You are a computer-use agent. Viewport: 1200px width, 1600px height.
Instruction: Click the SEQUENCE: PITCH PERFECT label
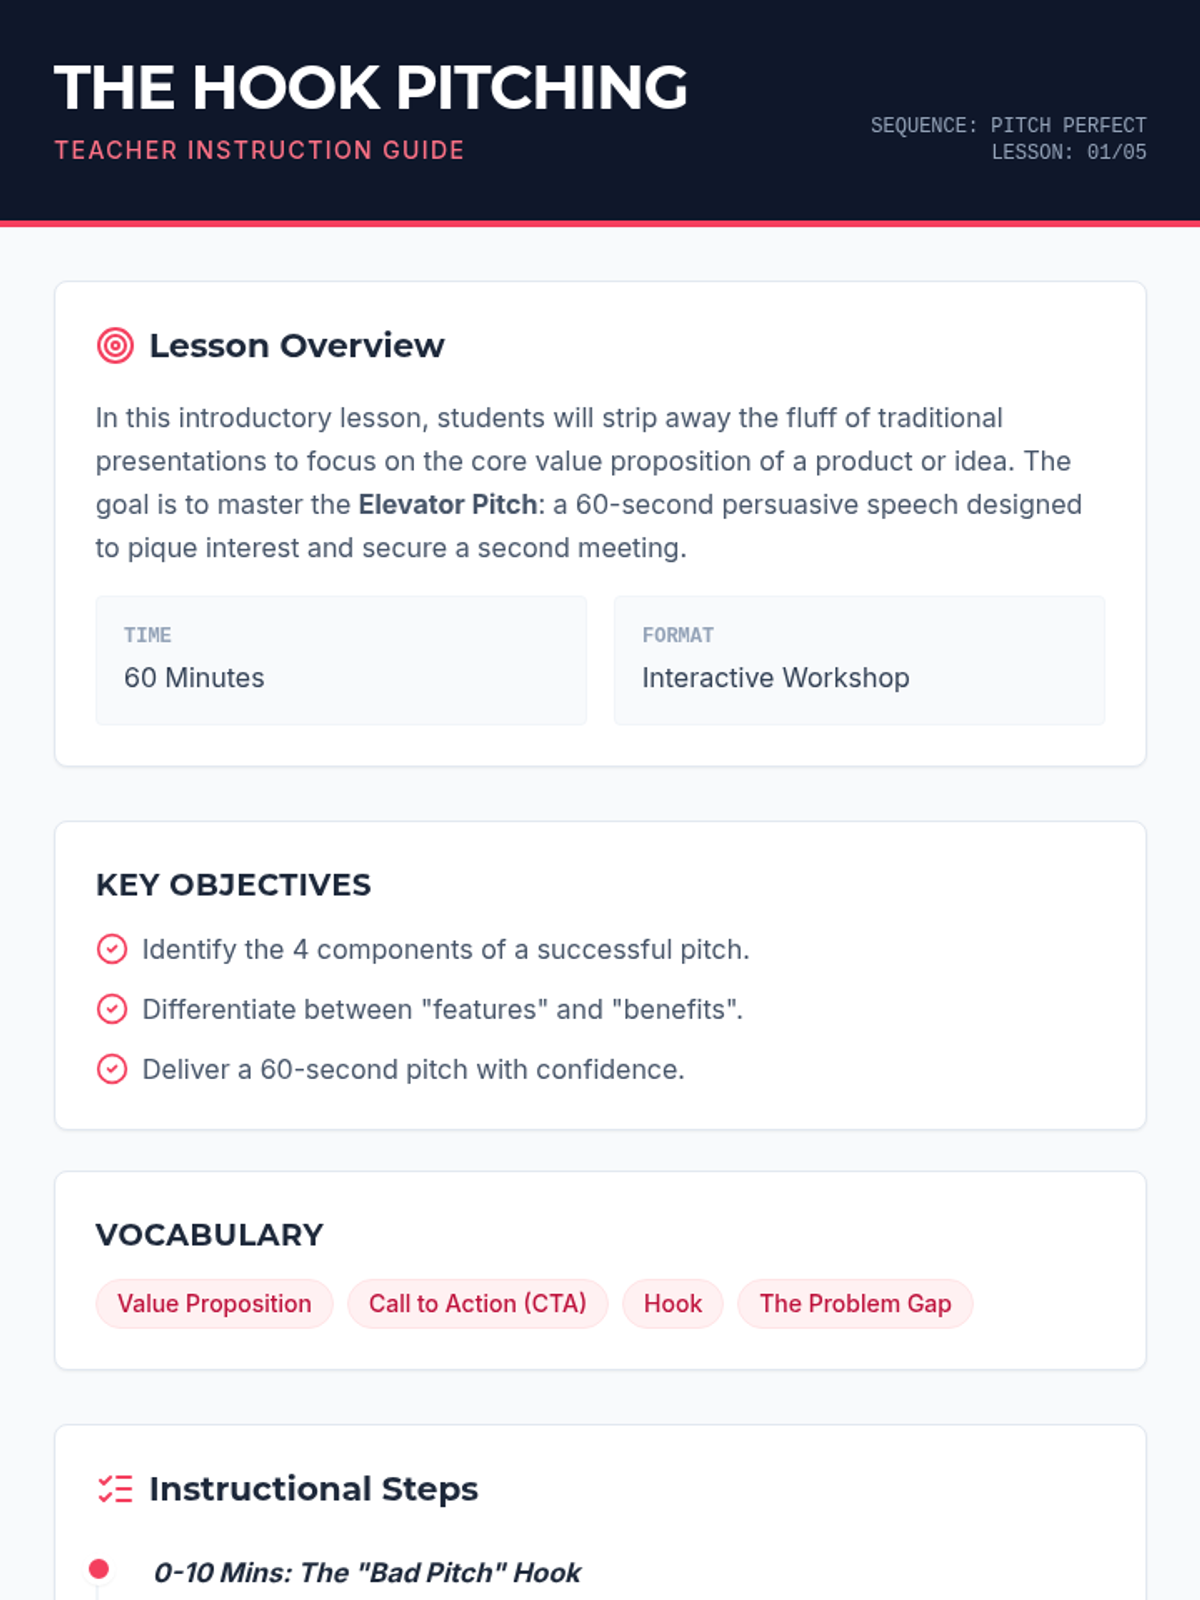point(1008,125)
